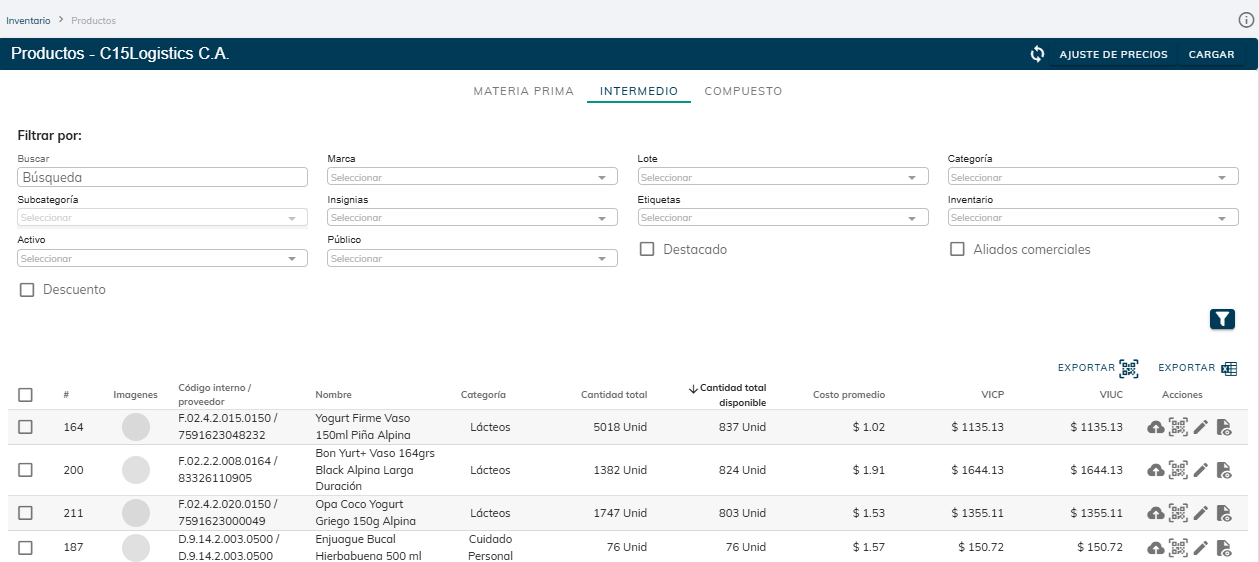The height and width of the screenshot is (562, 1259).
Task: Select the row checkbox for product 164
Action: pyautogui.click(x=26, y=427)
